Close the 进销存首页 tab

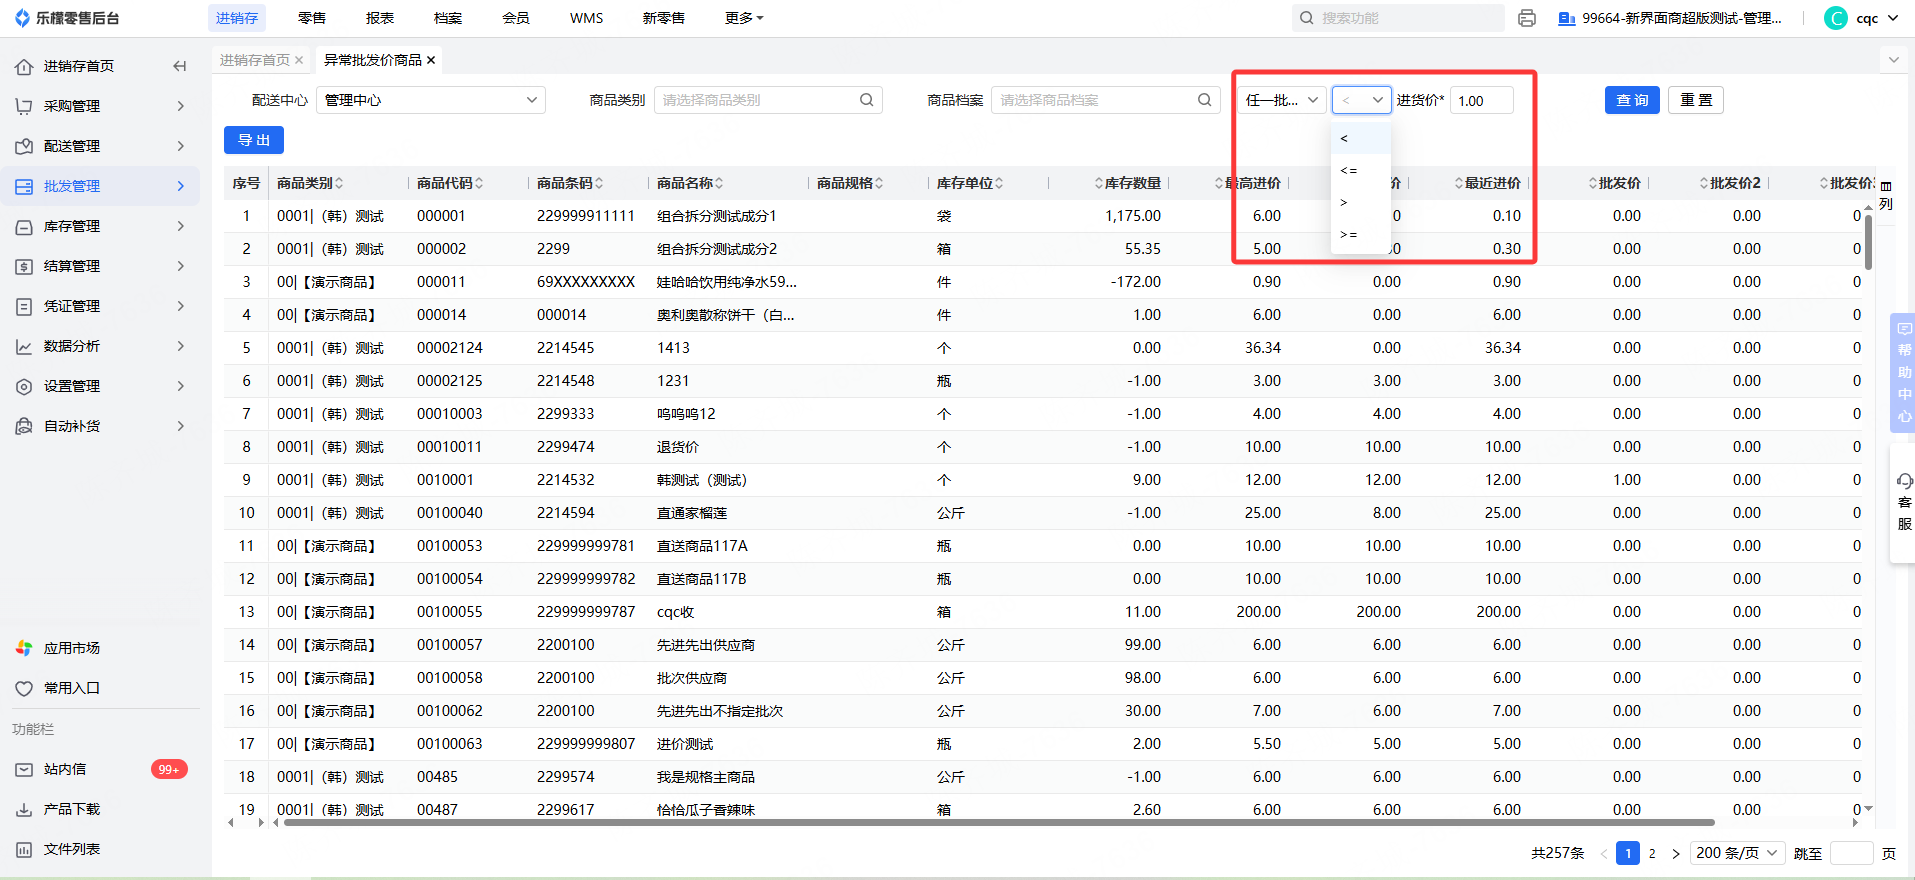tap(299, 60)
